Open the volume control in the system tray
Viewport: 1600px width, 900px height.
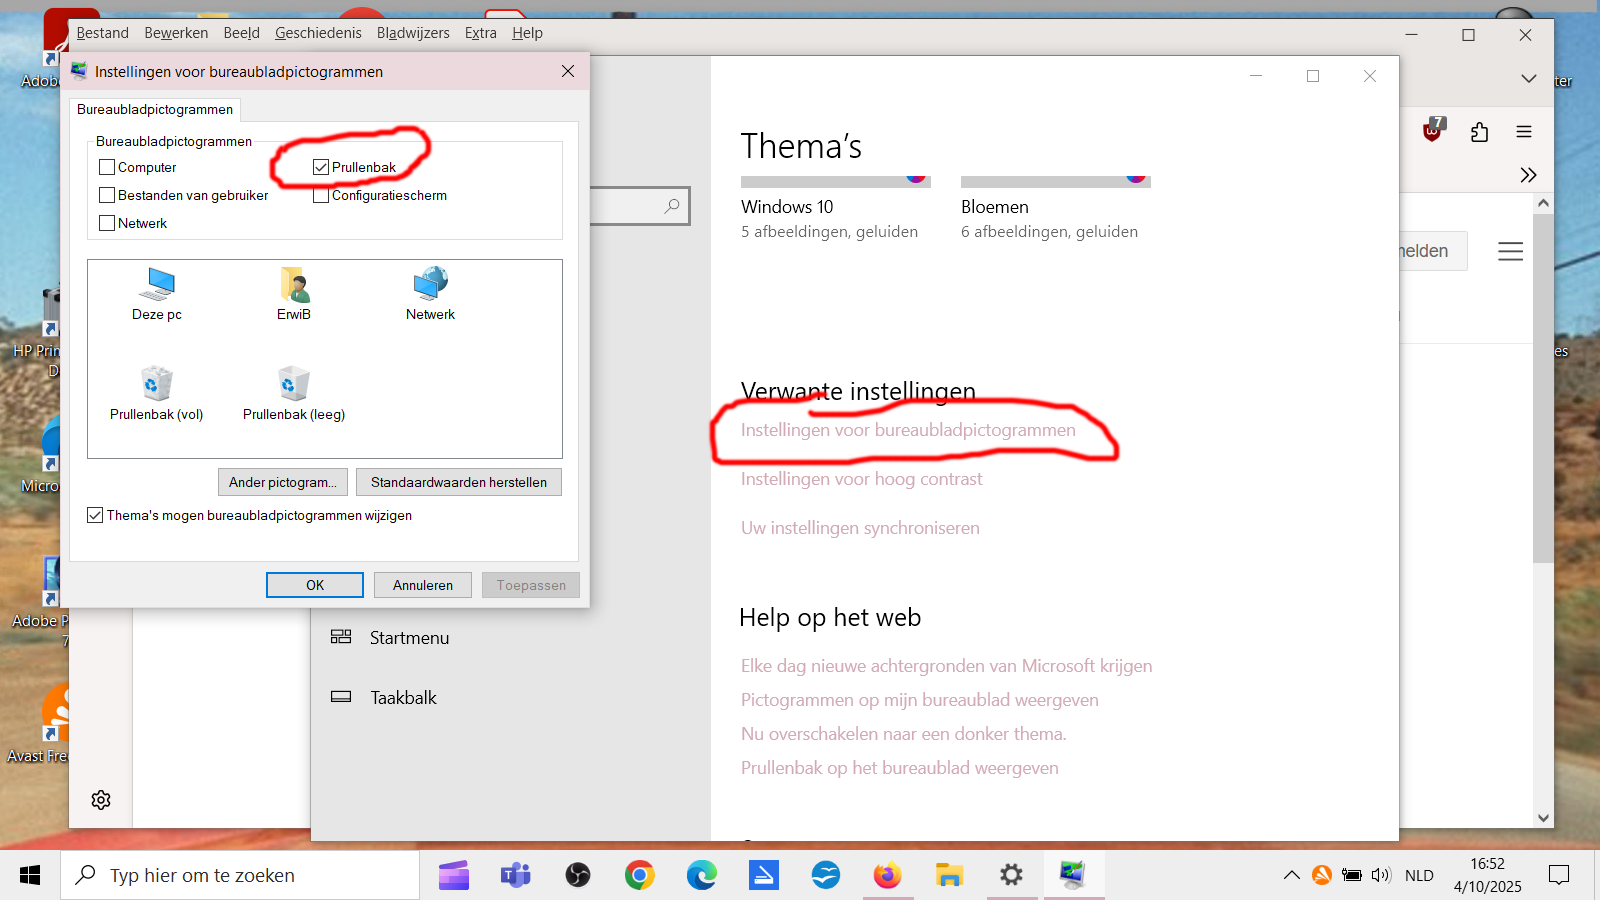click(x=1381, y=875)
